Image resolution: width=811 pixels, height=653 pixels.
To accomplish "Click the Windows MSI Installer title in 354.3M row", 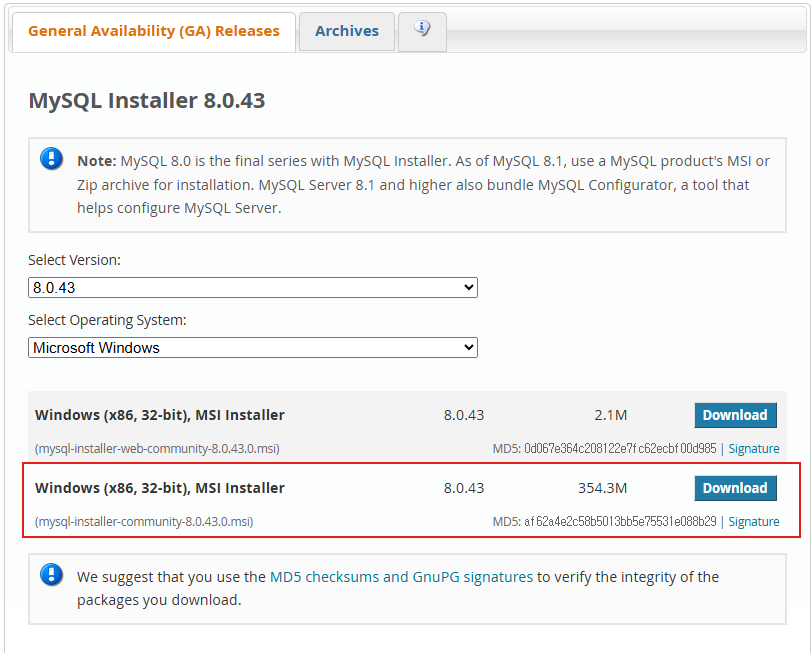I will [x=160, y=488].
